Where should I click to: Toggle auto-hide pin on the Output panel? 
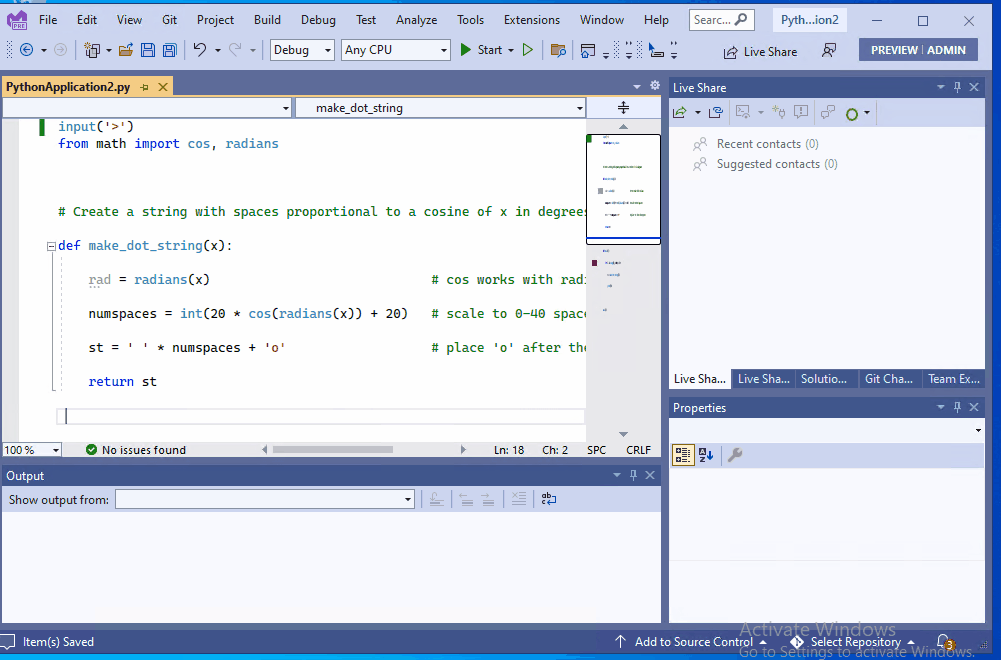point(633,475)
